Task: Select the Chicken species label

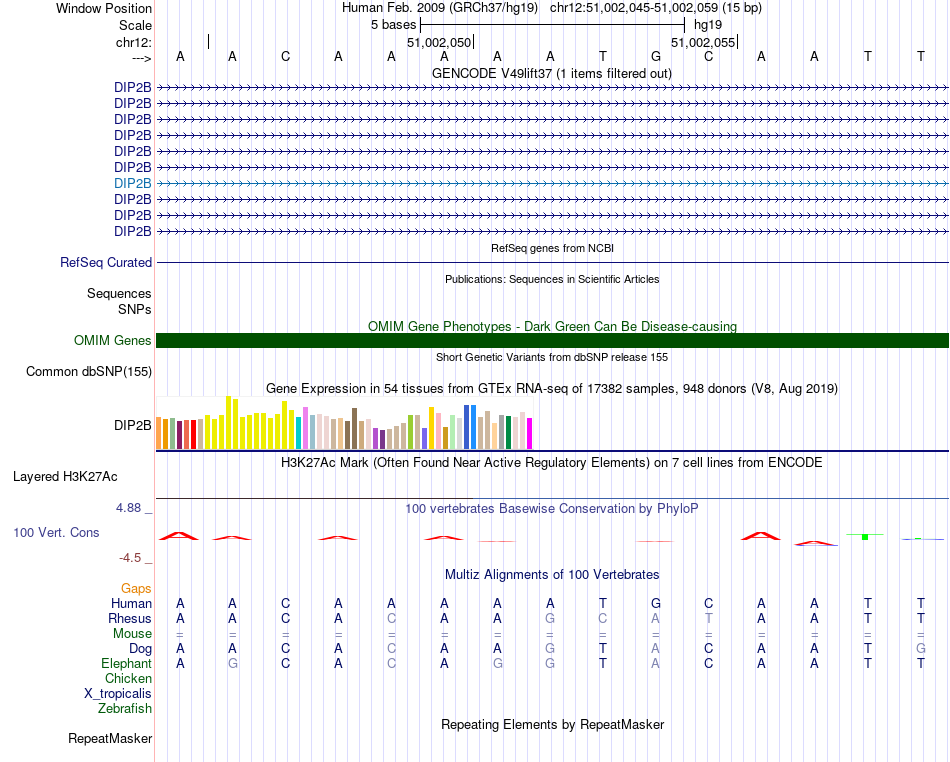Action: click(128, 678)
